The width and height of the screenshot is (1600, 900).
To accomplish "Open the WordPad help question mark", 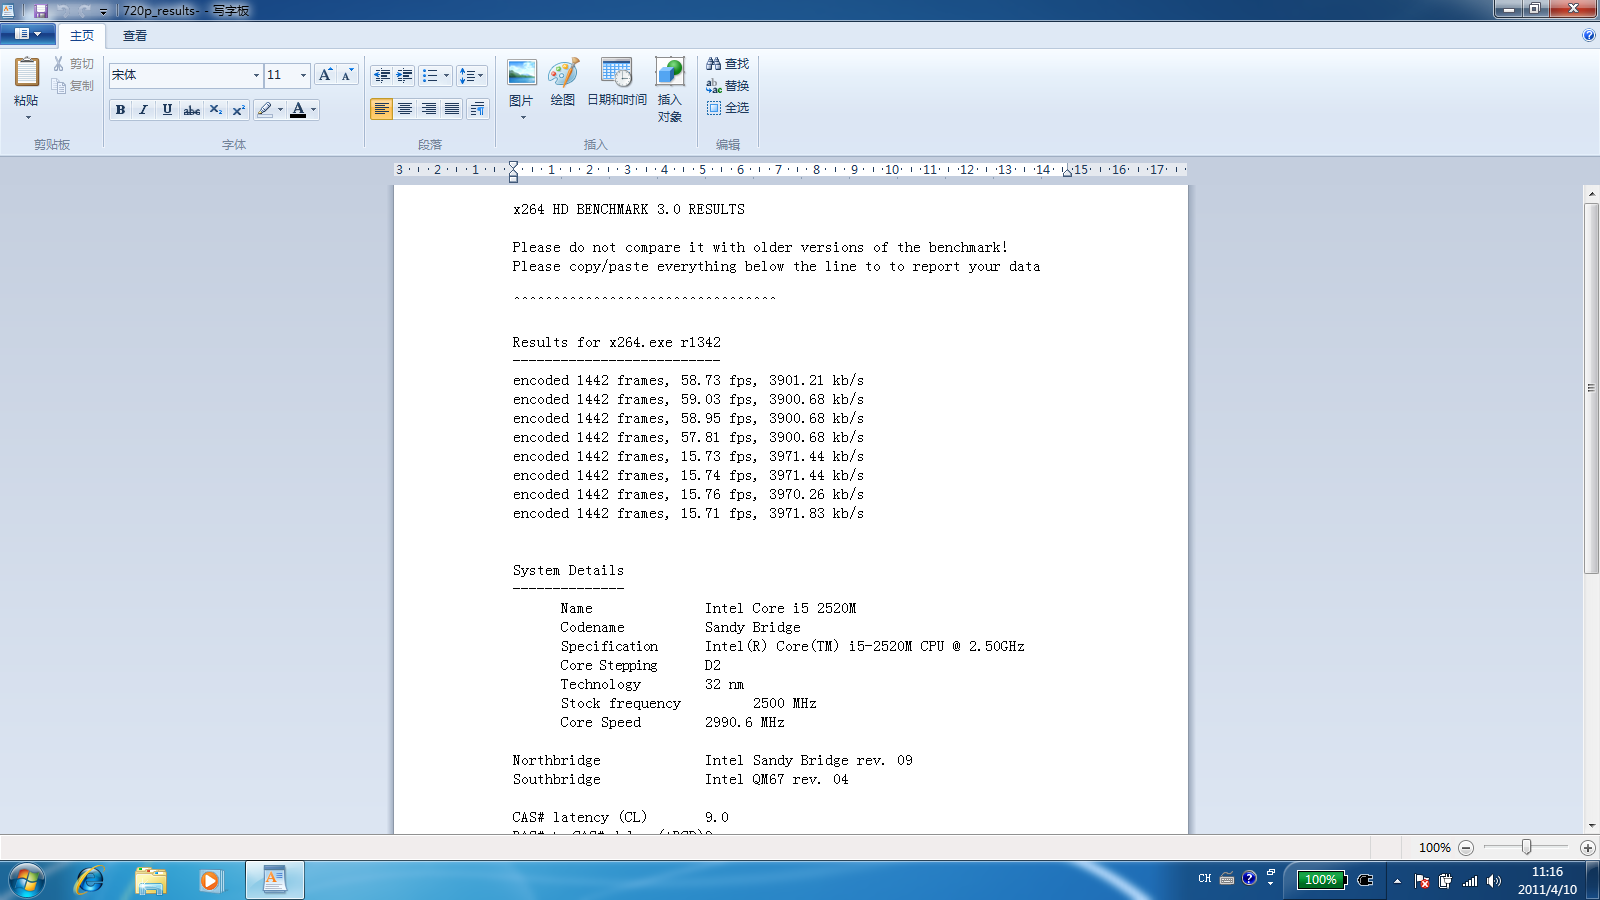I will click(1589, 35).
